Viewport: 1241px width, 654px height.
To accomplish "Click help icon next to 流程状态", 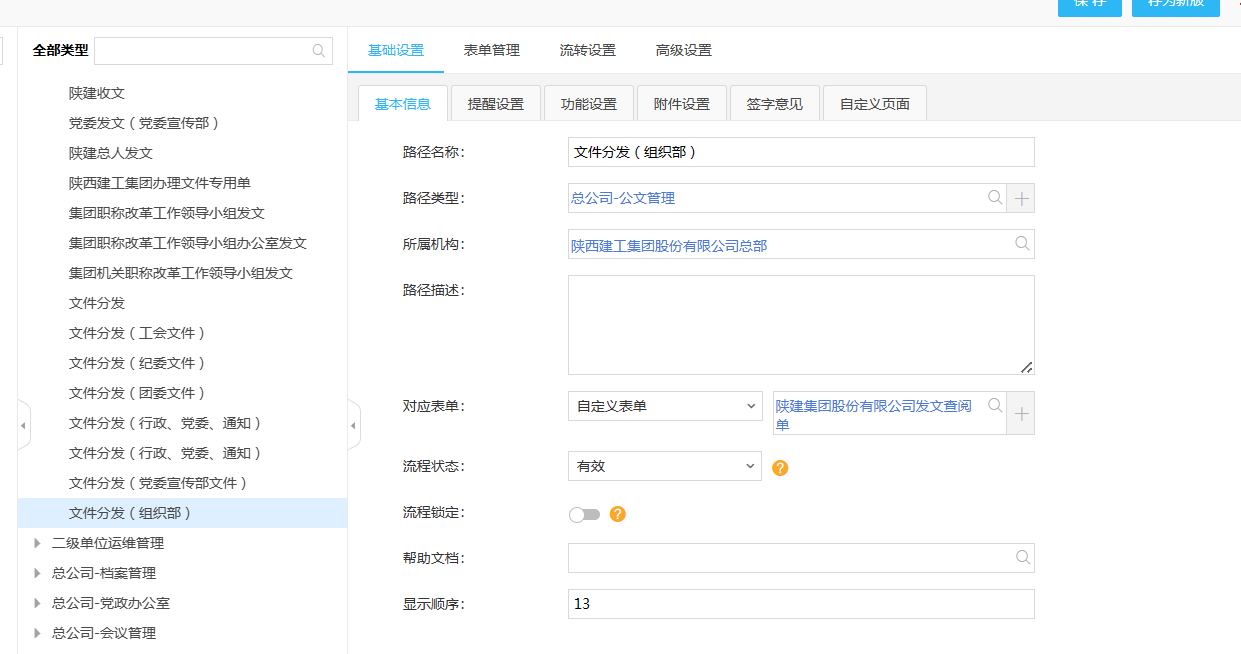I will [780, 467].
